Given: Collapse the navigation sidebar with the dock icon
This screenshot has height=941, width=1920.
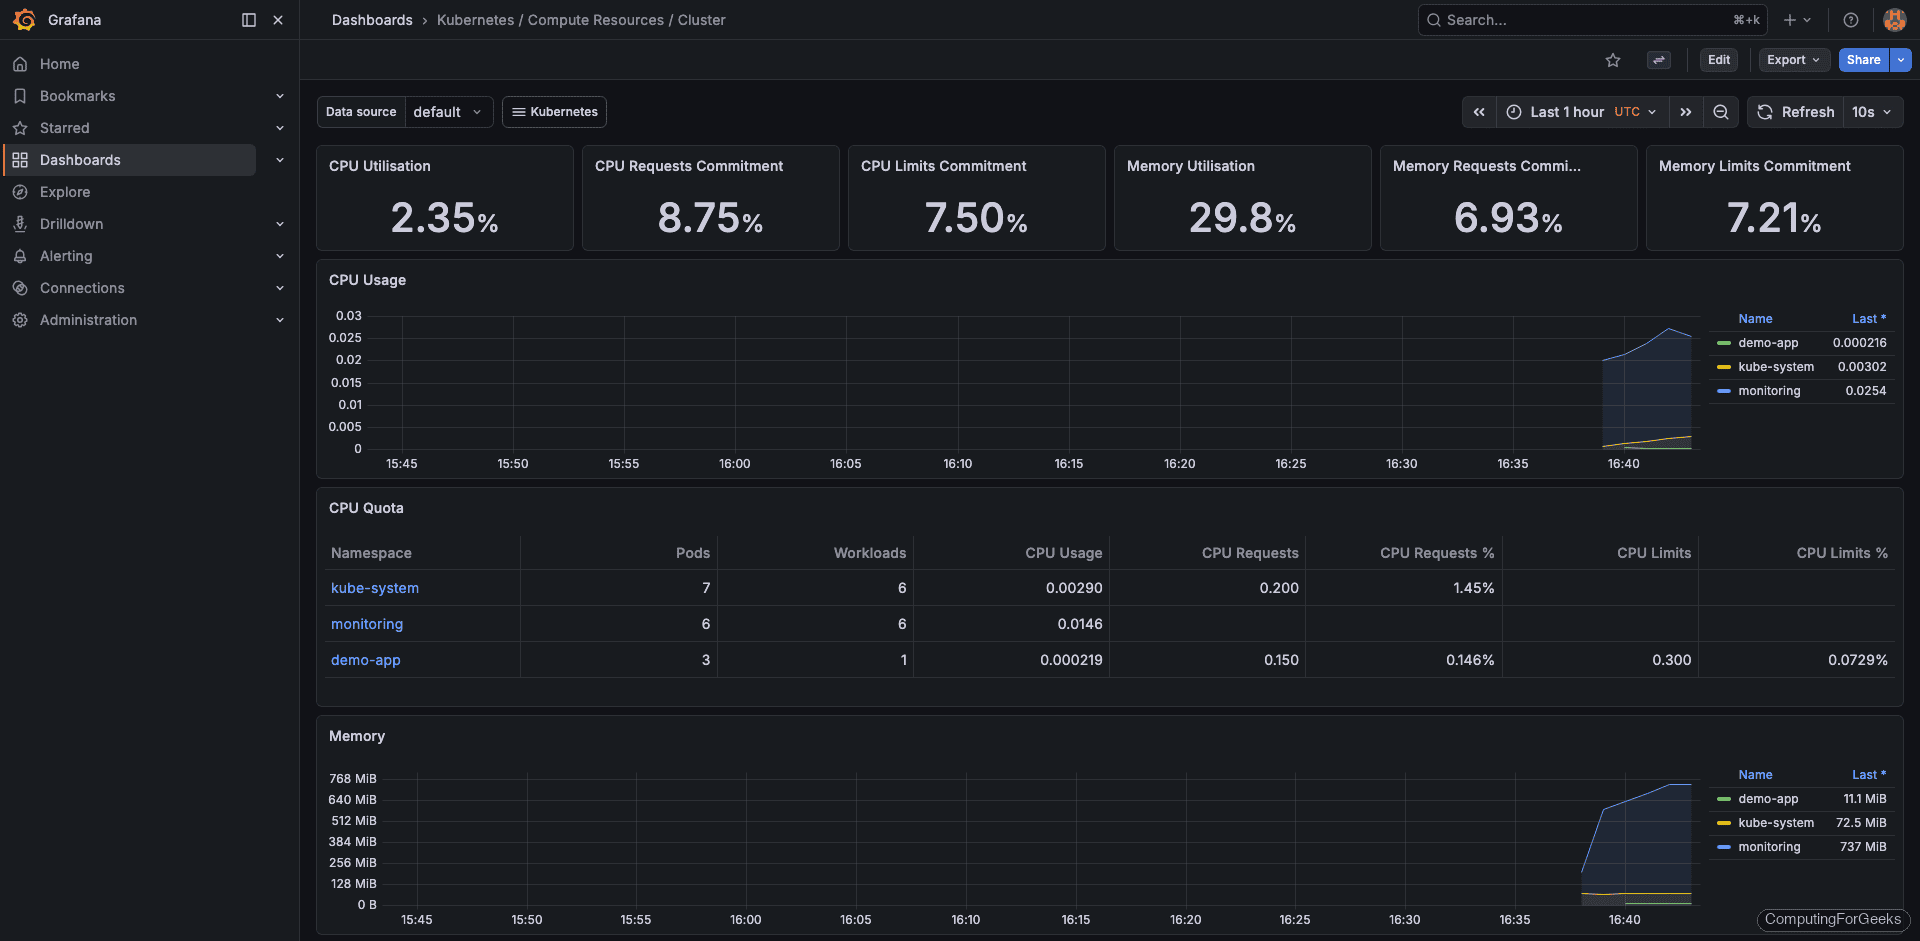Looking at the screenshot, I should tap(247, 20).
